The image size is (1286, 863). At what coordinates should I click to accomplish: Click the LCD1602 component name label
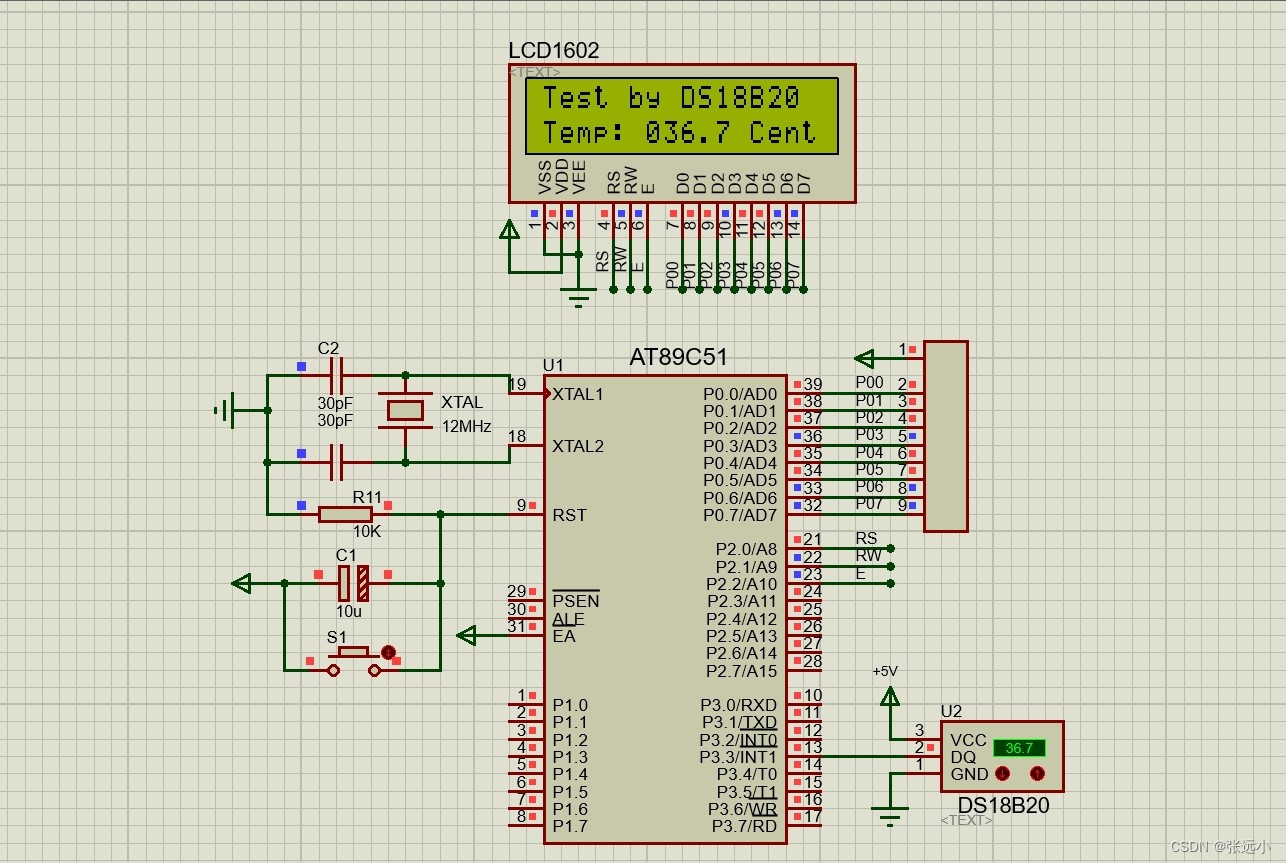(x=554, y=51)
